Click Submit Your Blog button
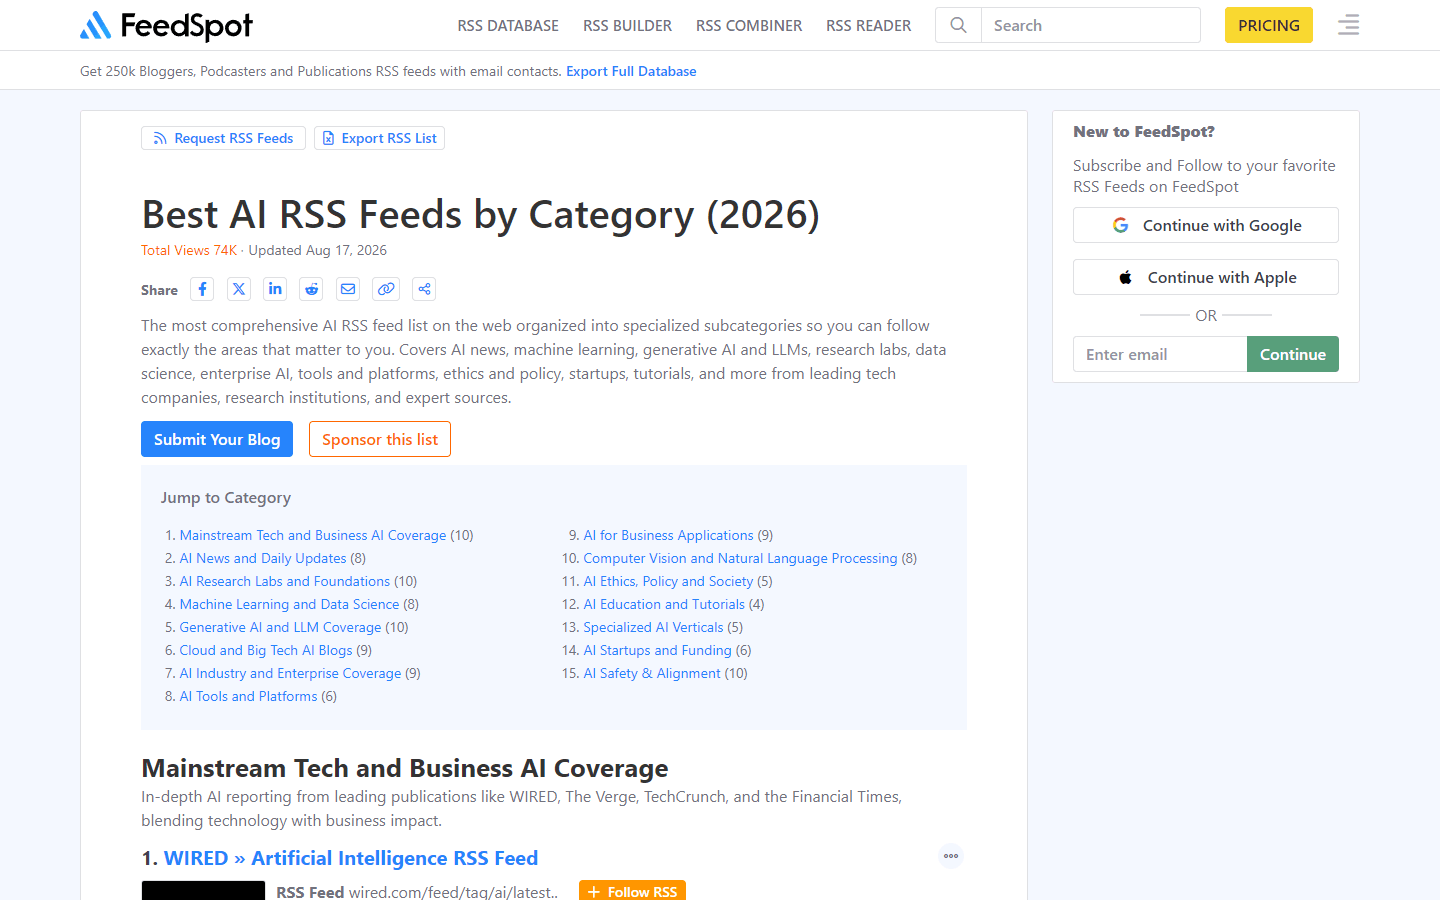The width and height of the screenshot is (1440, 900). 217,439
